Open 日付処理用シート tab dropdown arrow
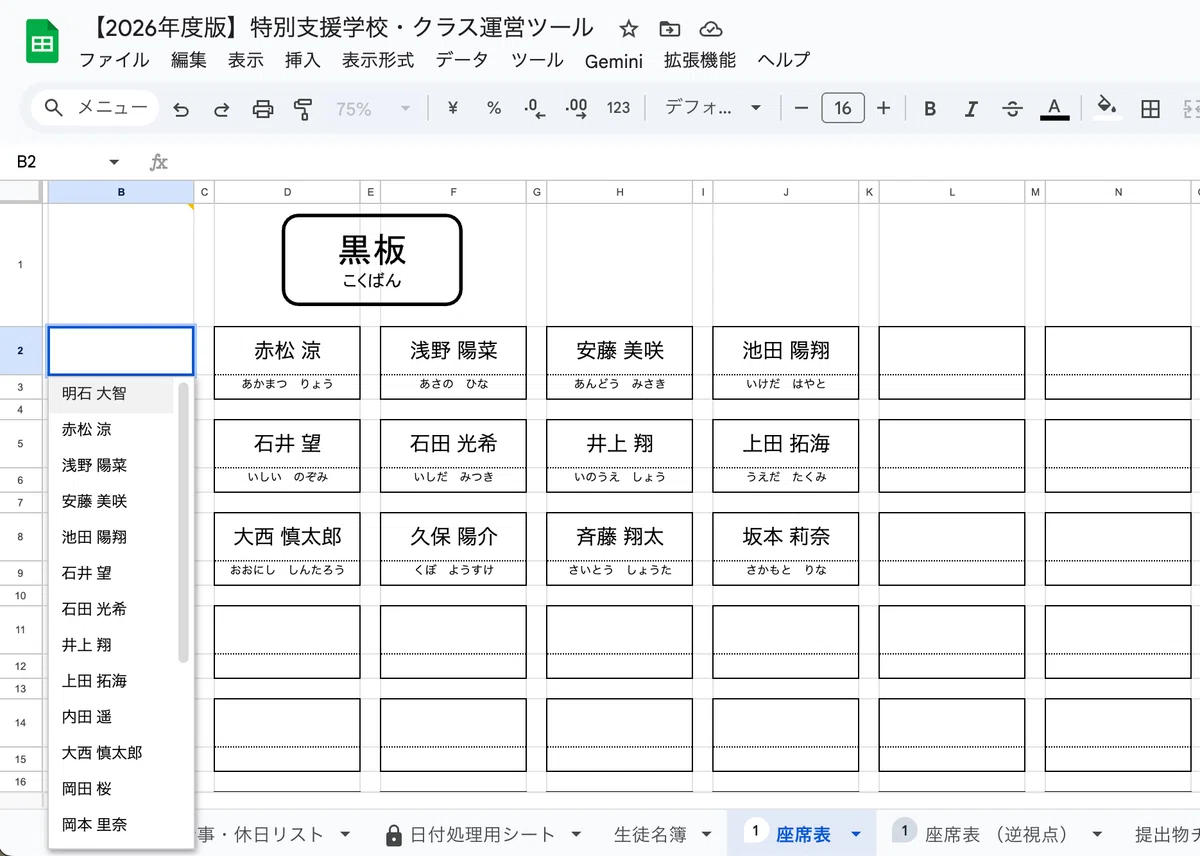The width and height of the screenshot is (1200, 856). tap(576, 834)
